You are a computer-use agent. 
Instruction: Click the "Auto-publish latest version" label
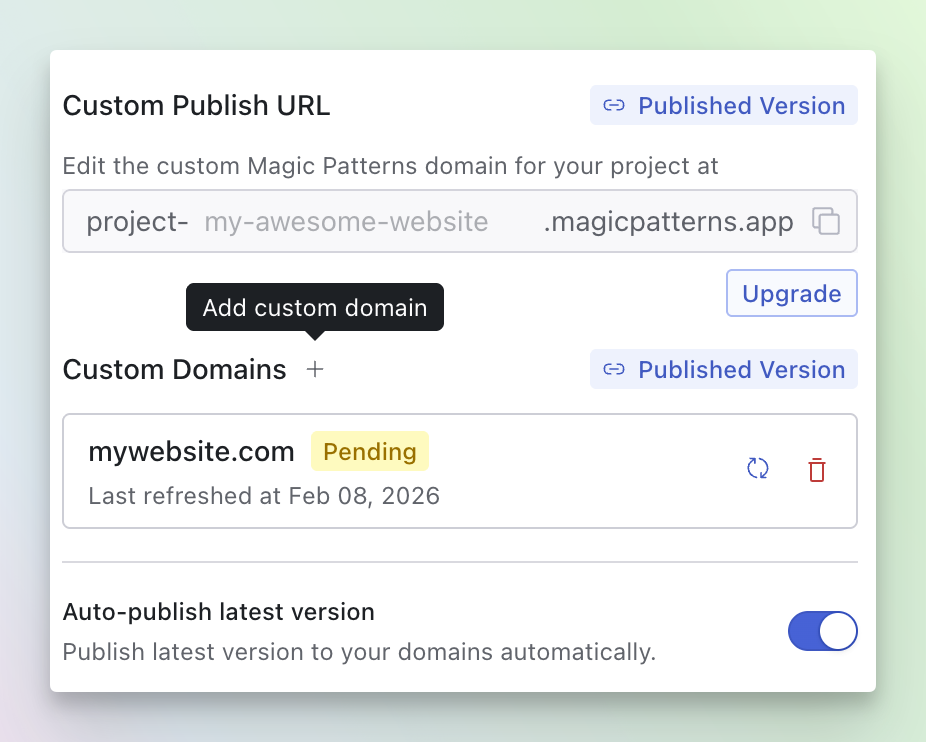218,612
